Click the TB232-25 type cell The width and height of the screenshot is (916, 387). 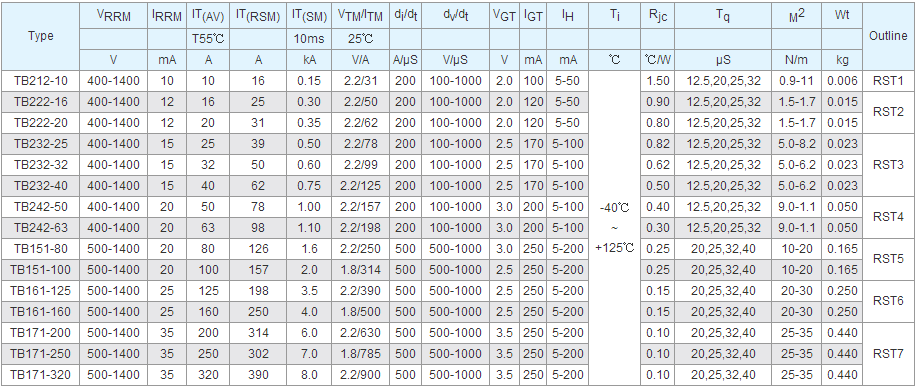[x=40, y=144]
